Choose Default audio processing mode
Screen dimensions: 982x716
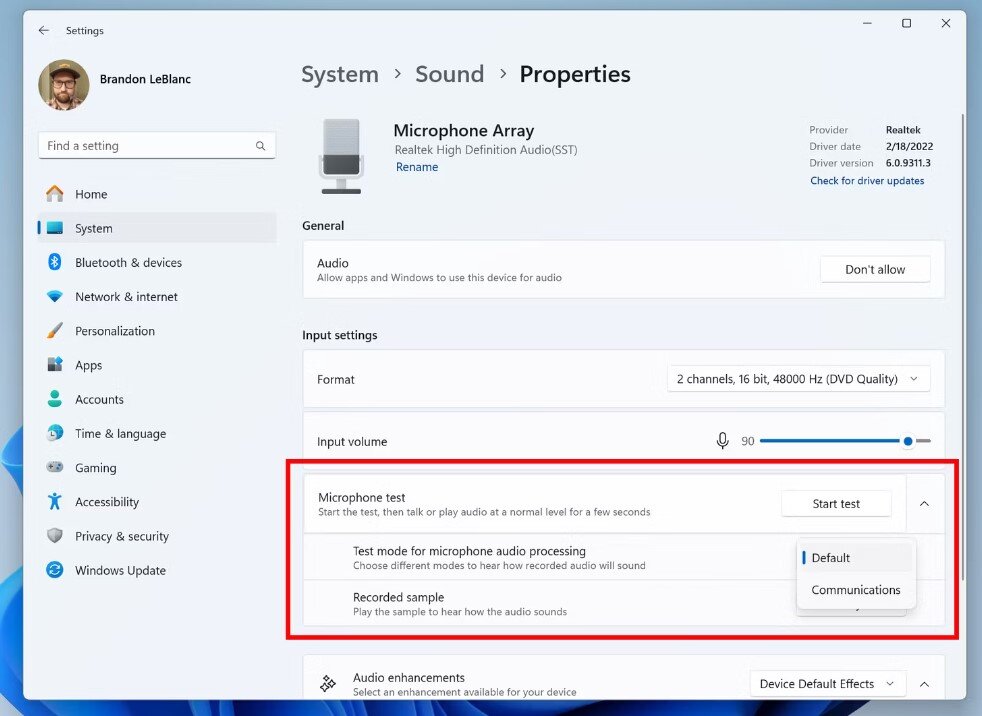[829, 557]
